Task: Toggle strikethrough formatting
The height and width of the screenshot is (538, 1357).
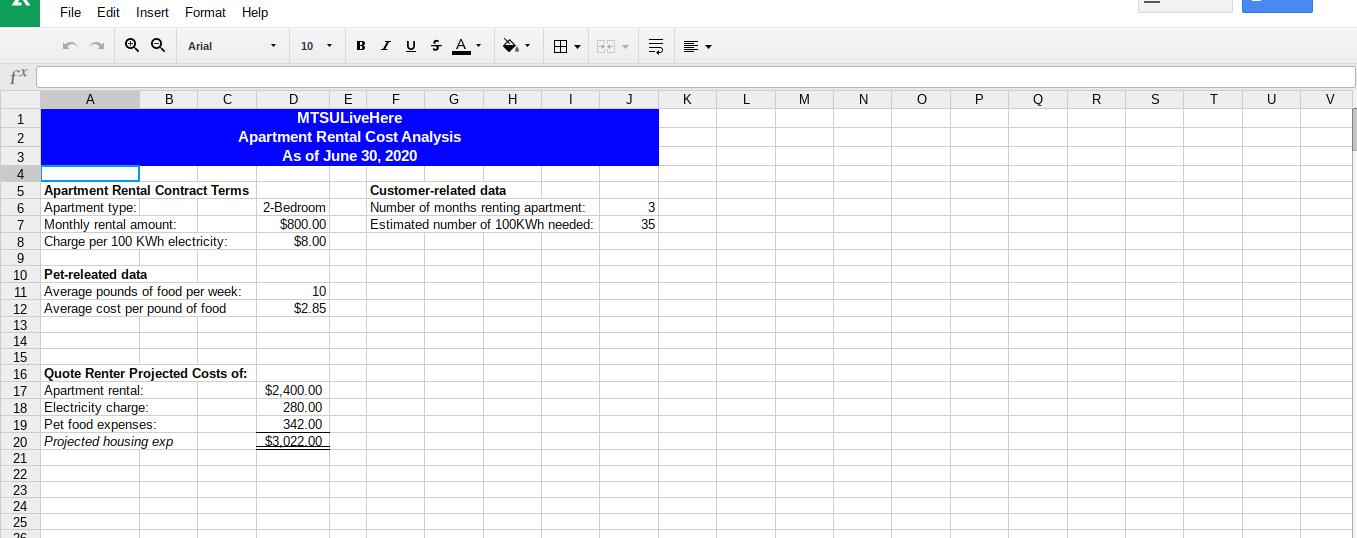Action: [435, 46]
